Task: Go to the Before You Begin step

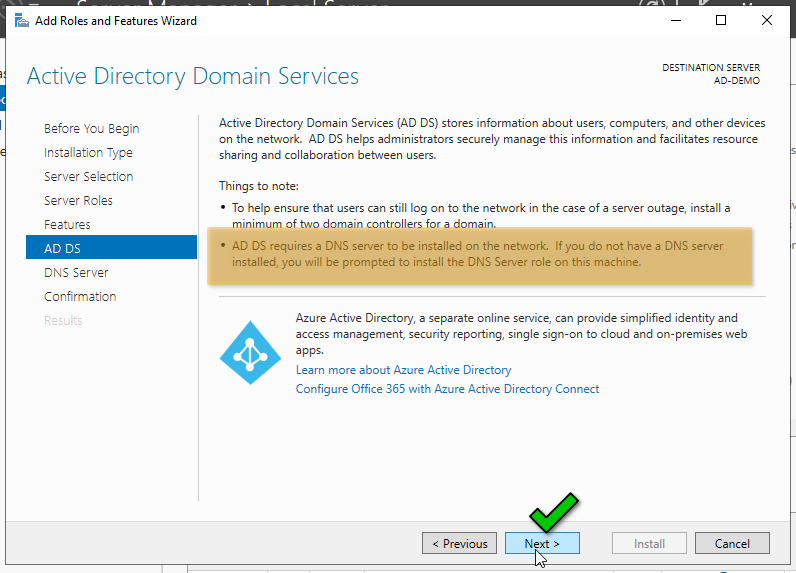Action: 91,128
